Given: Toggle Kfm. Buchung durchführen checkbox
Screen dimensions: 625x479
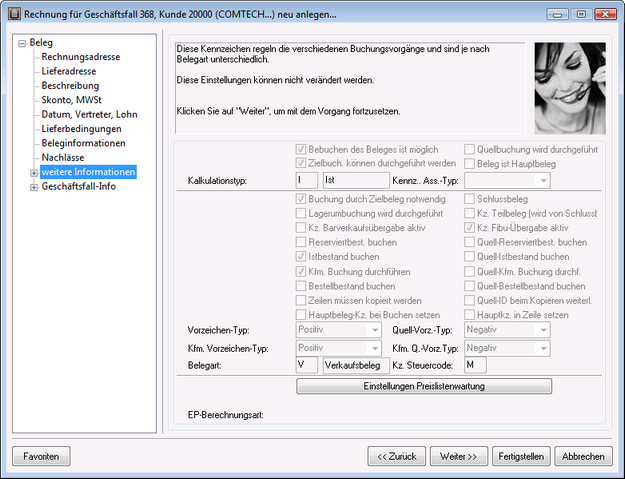Looking at the screenshot, I should (301, 271).
